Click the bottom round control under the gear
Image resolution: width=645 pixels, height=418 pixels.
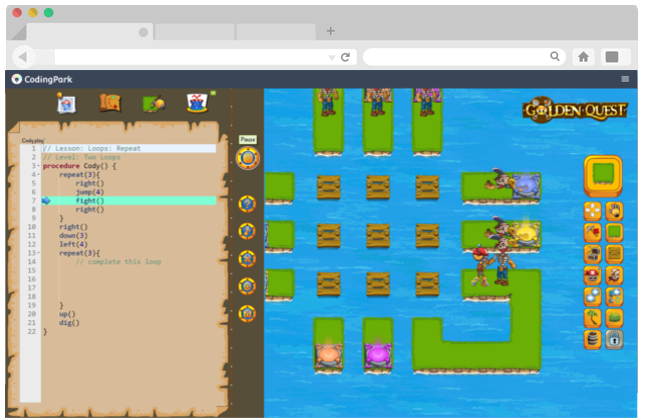tap(247, 314)
